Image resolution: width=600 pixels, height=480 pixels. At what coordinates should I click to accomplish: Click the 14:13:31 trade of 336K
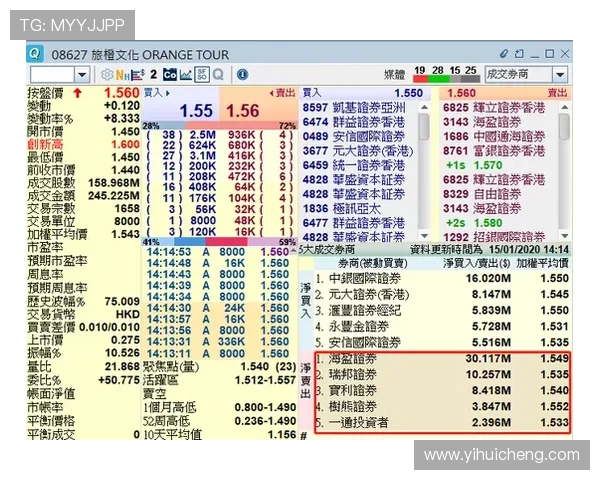[x=217, y=342]
